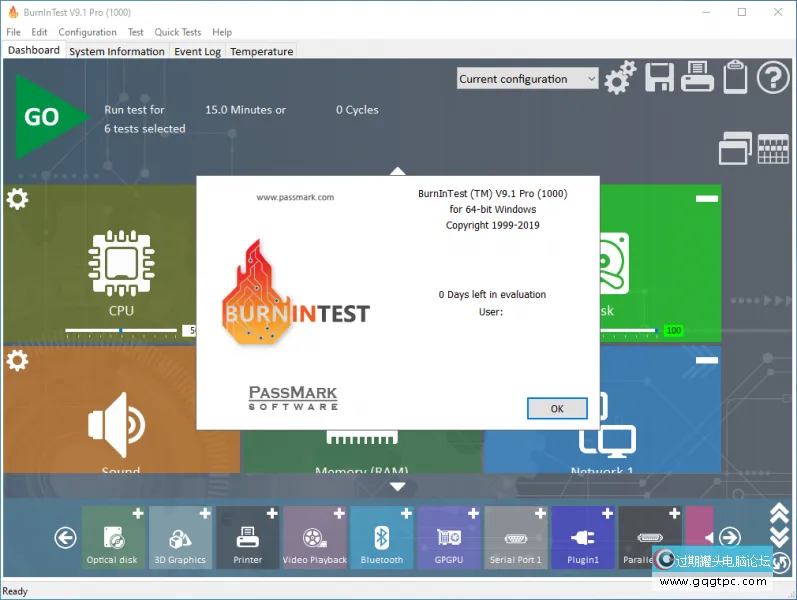
Task: Close the BurnInTest window
Action: (x=778, y=12)
